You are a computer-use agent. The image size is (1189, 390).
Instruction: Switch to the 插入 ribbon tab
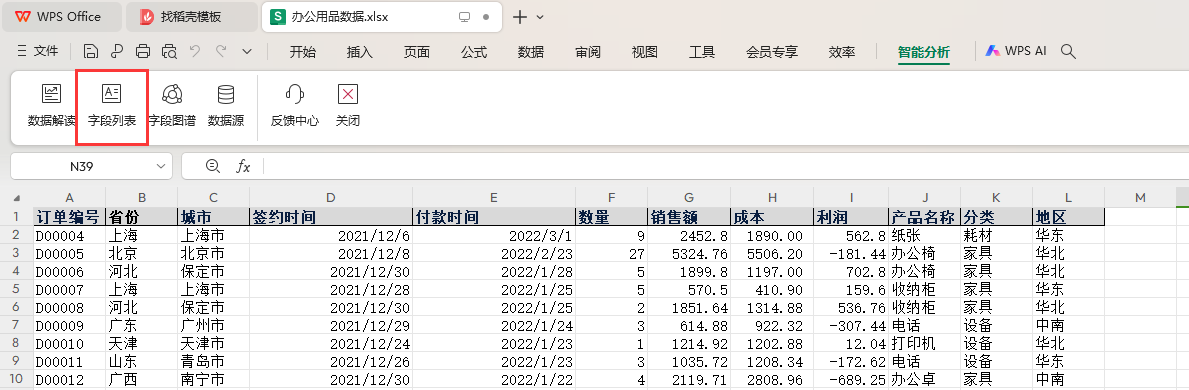click(359, 52)
